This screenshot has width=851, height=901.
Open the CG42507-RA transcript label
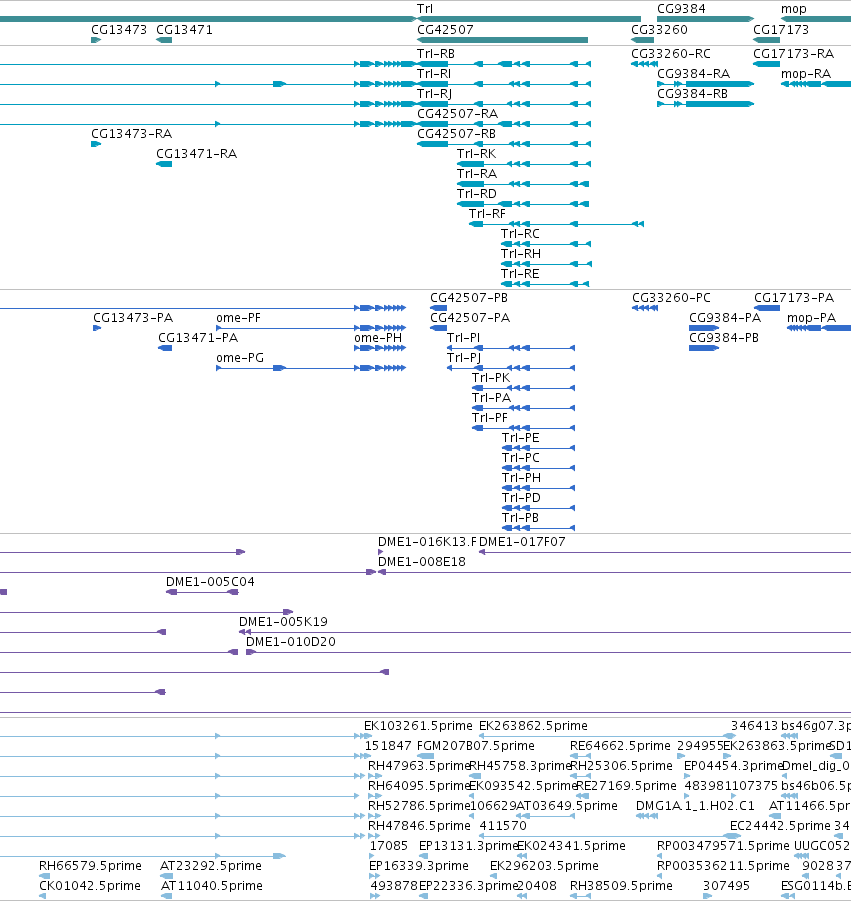(x=457, y=114)
